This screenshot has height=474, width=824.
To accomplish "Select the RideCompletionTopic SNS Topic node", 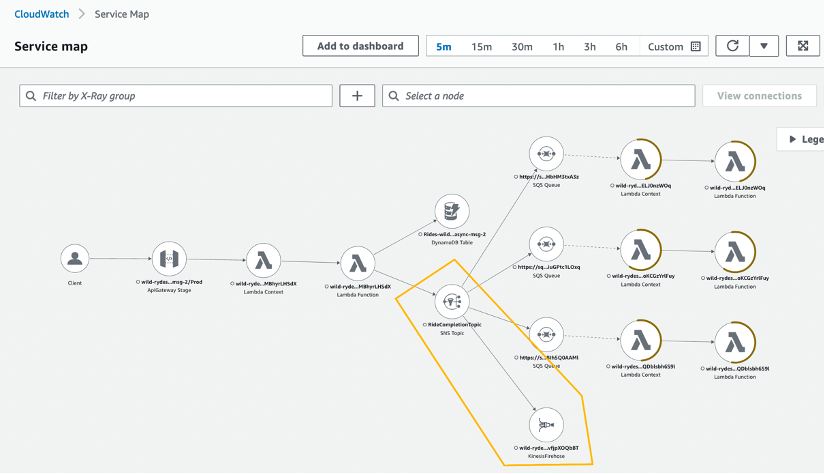I will coord(452,302).
